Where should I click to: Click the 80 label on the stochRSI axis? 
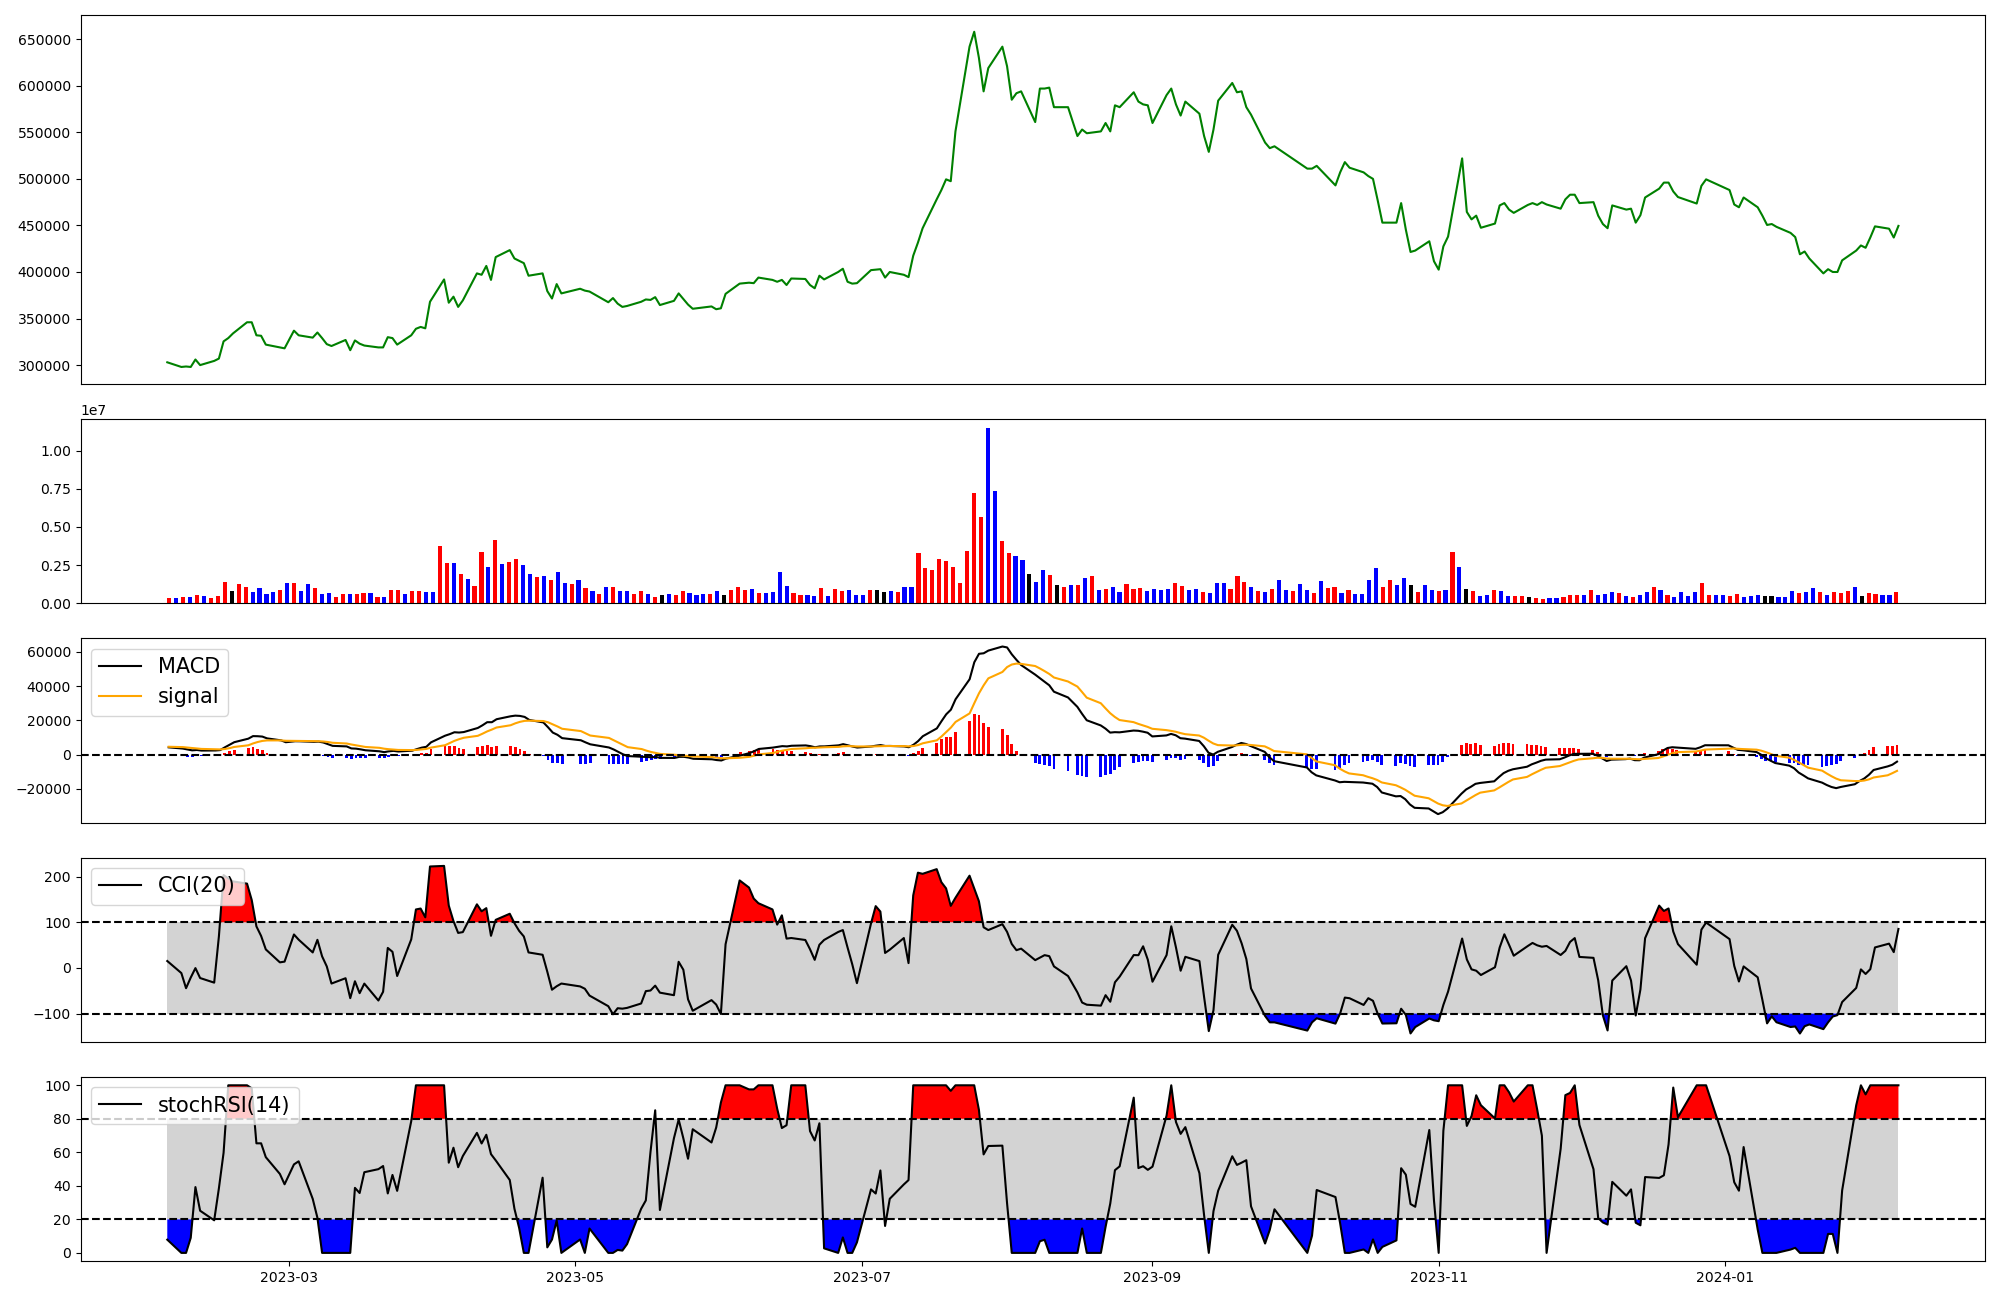tap(62, 1120)
